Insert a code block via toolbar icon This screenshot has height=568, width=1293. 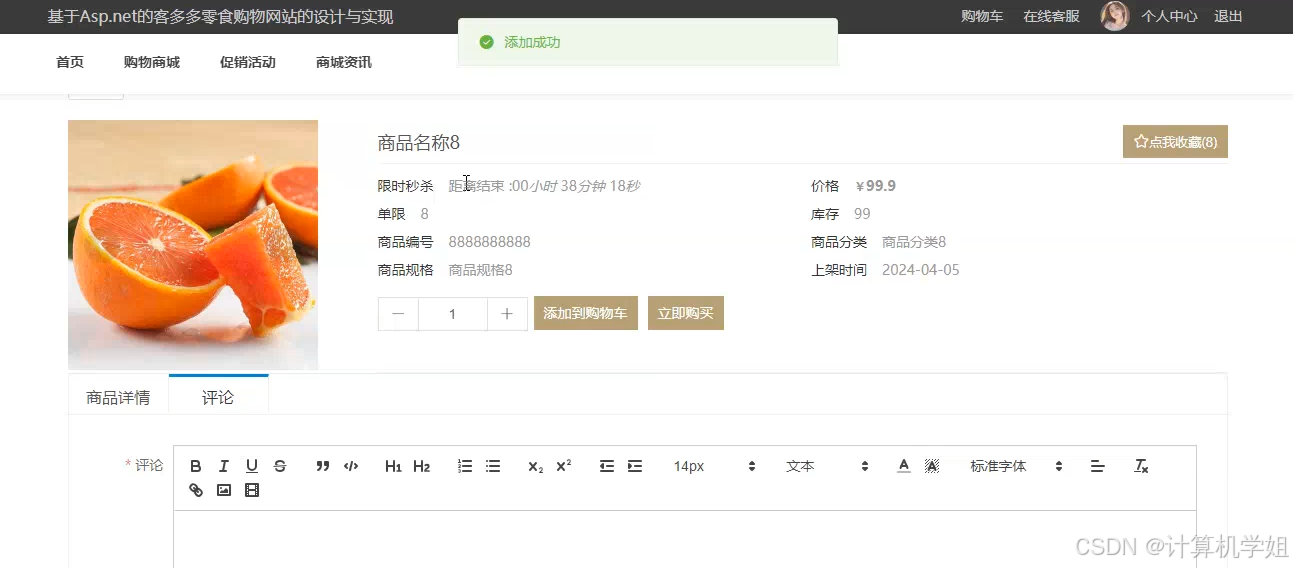pyautogui.click(x=351, y=466)
